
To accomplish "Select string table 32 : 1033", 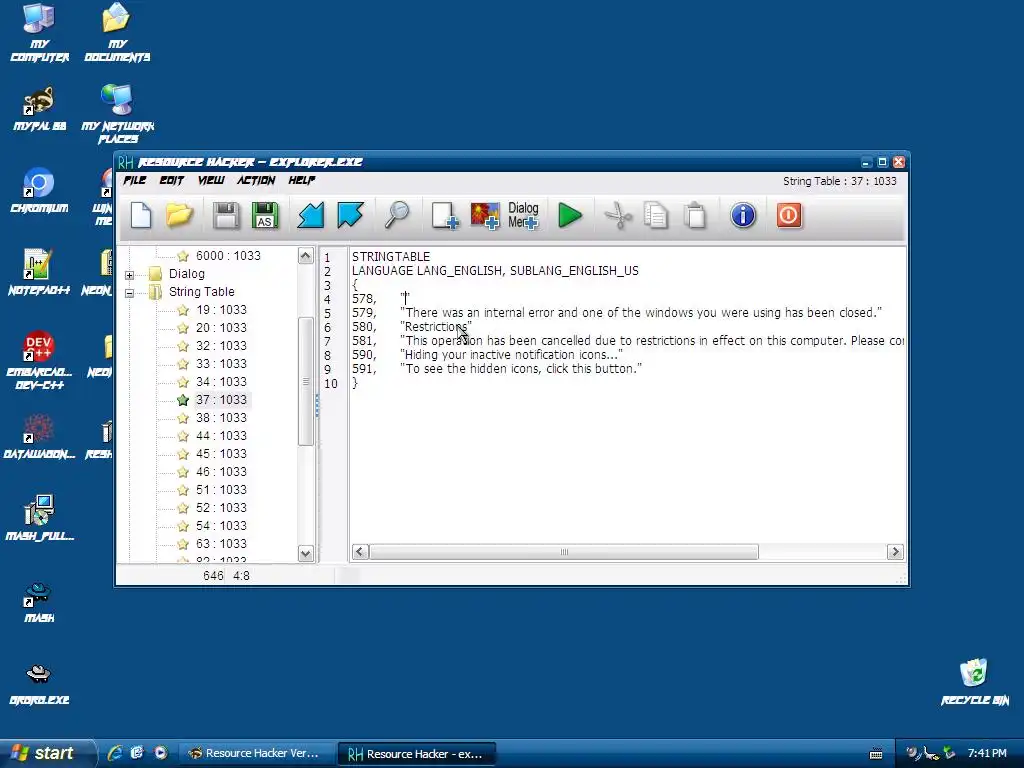I will pos(221,346).
